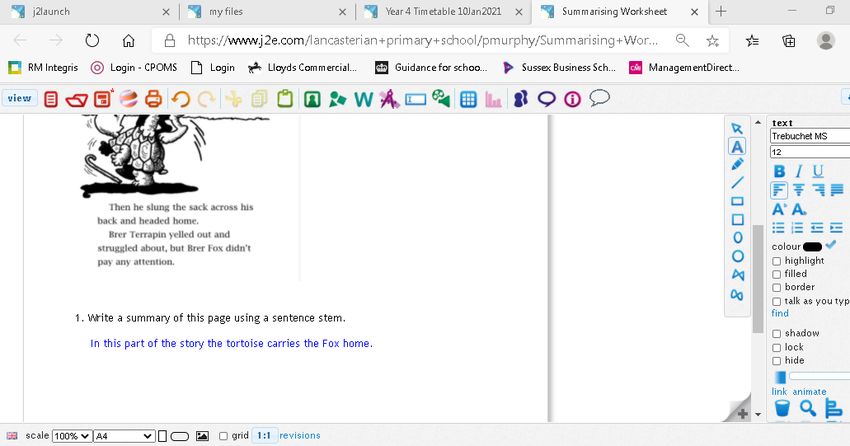850x446 pixels.
Task: Select the round circle shape tool
Action: [738, 256]
